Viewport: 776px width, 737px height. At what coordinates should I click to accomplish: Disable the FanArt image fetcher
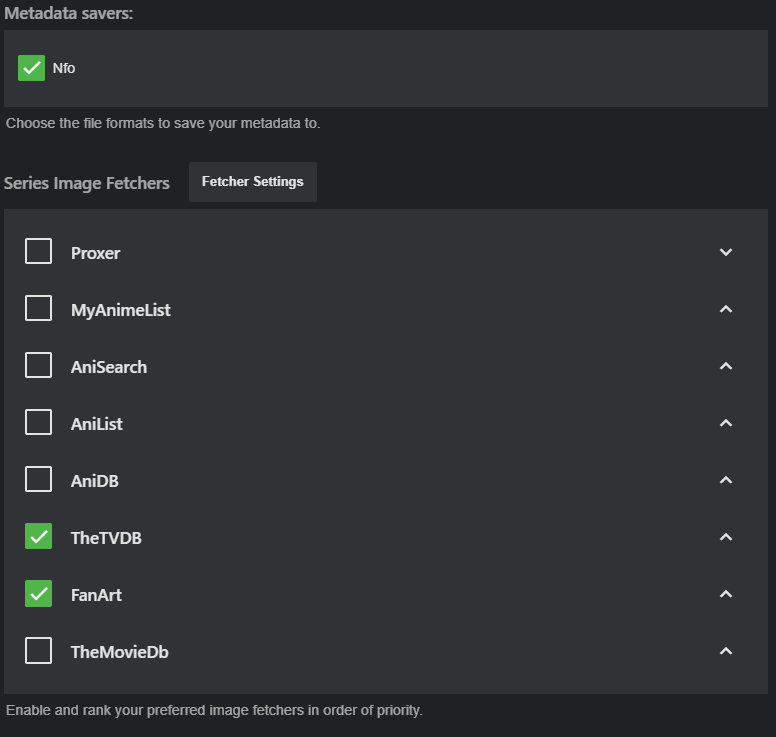click(38, 594)
